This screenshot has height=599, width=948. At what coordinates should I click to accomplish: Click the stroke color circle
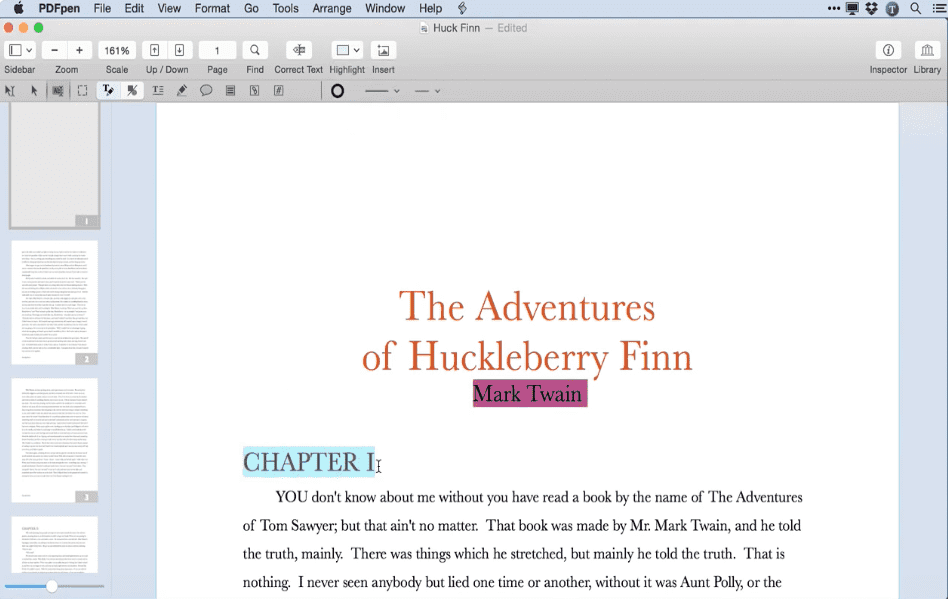(x=337, y=91)
